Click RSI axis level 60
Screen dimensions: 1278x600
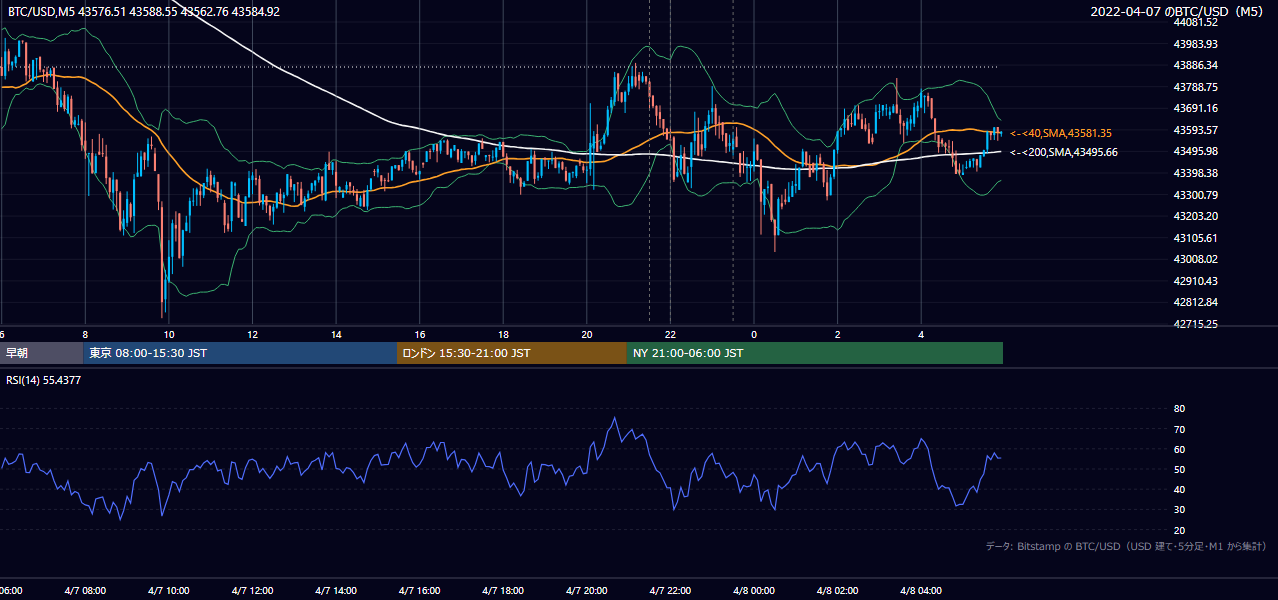(1179, 449)
